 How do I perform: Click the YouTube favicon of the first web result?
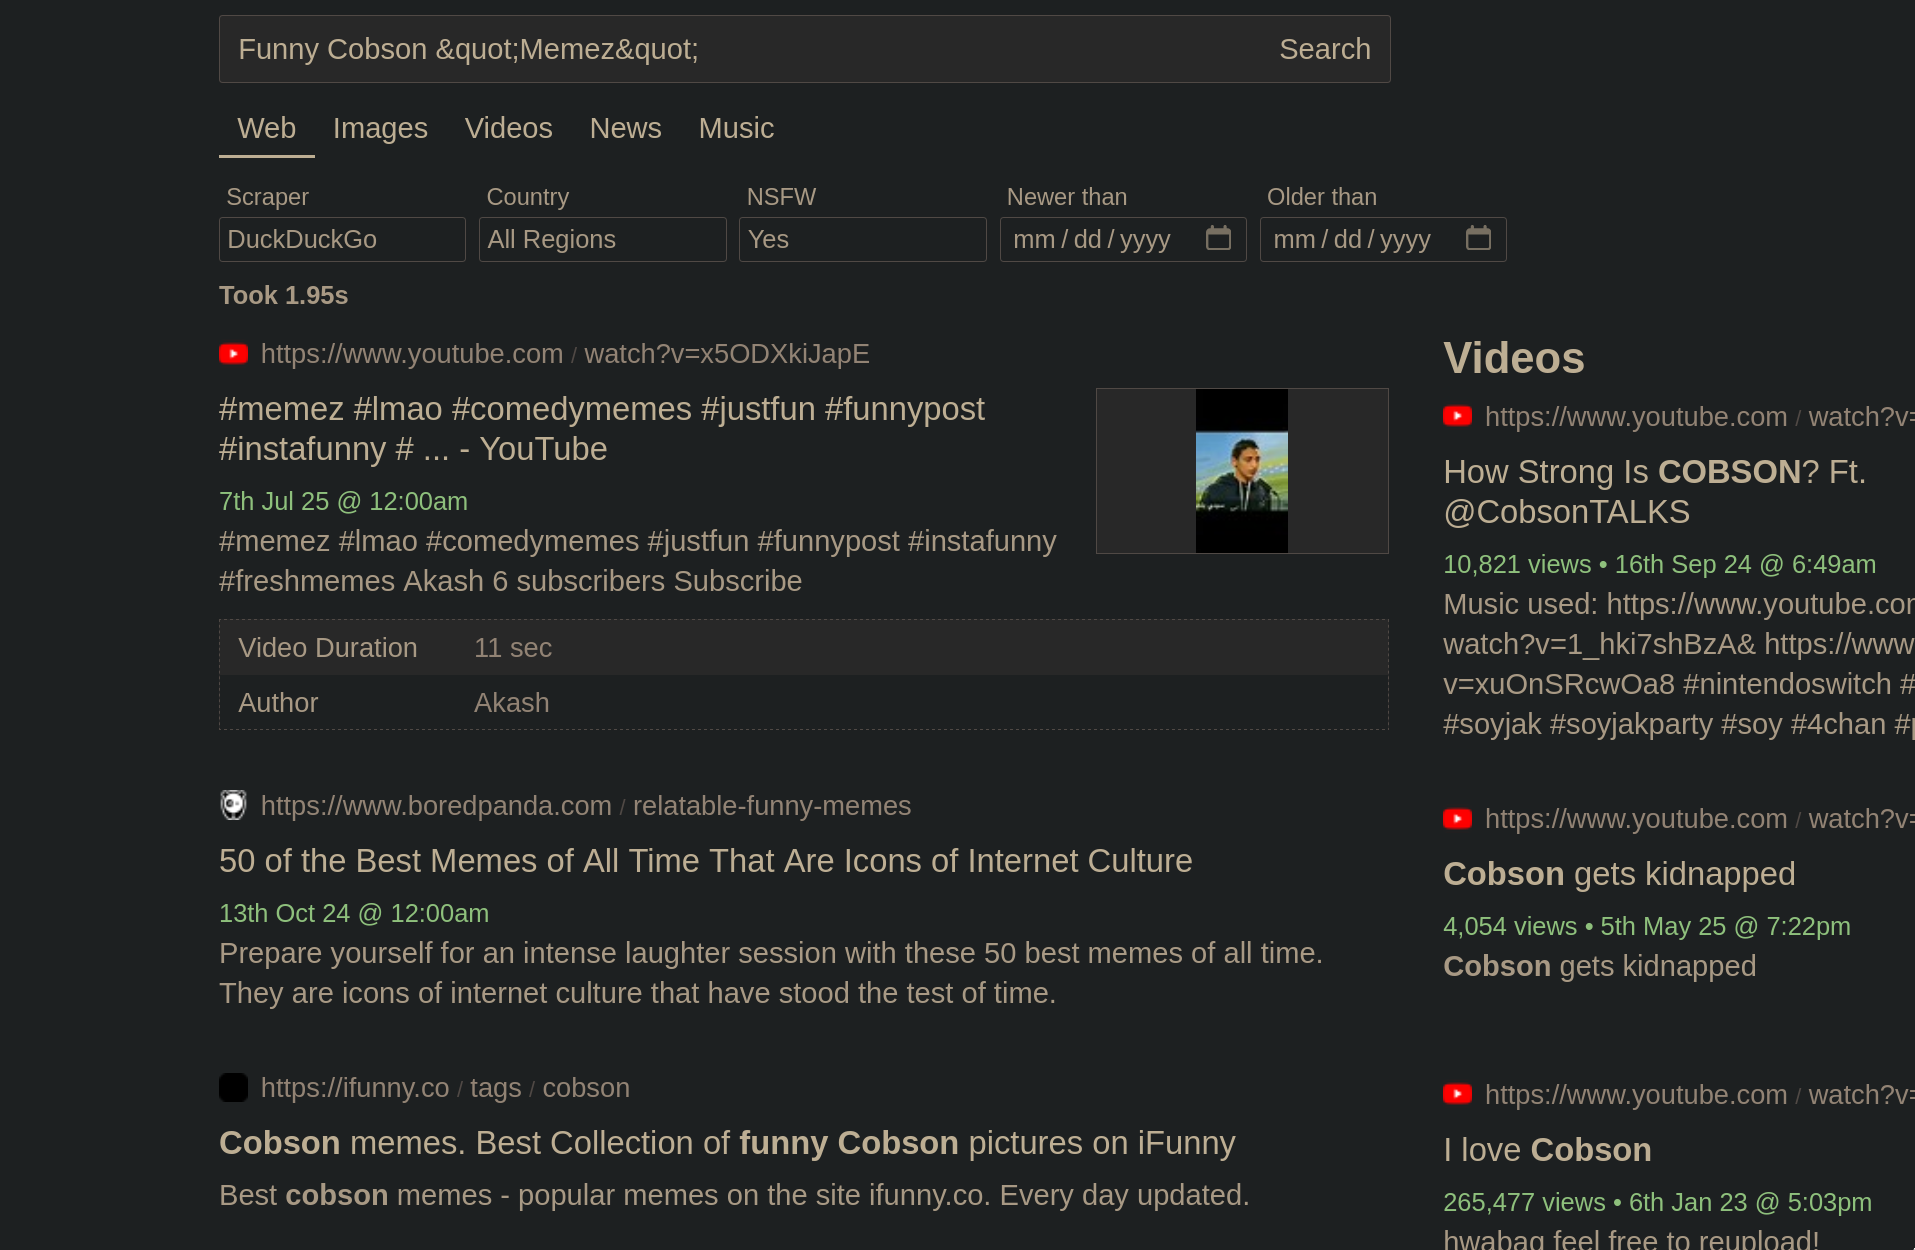pos(233,354)
